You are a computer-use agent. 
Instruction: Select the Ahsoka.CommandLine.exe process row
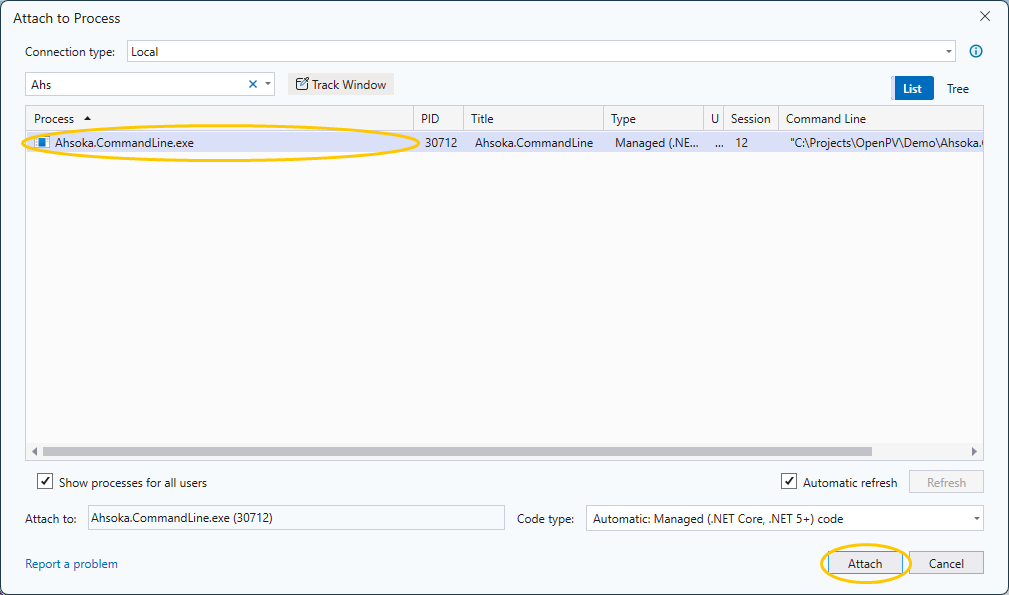pos(504,143)
